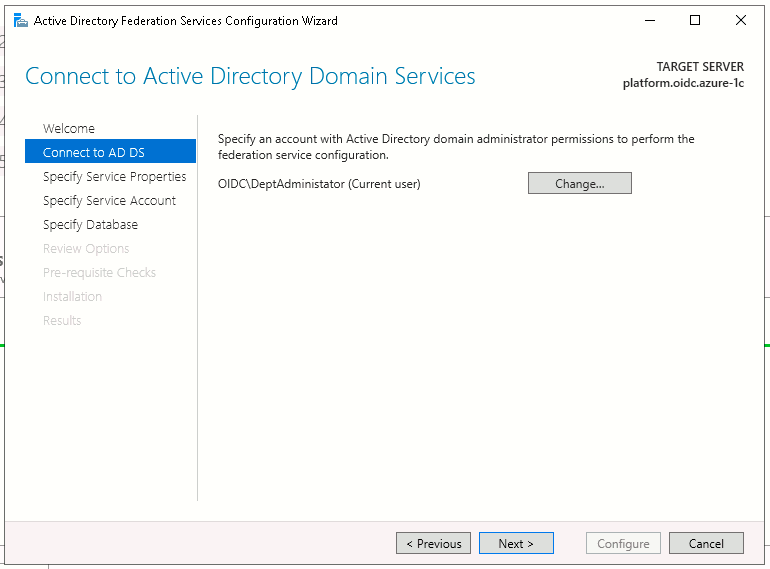This screenshot has height=569, width=770.
Task: Switch to Specify Service Account step
Action: click(x=109, y=200)
